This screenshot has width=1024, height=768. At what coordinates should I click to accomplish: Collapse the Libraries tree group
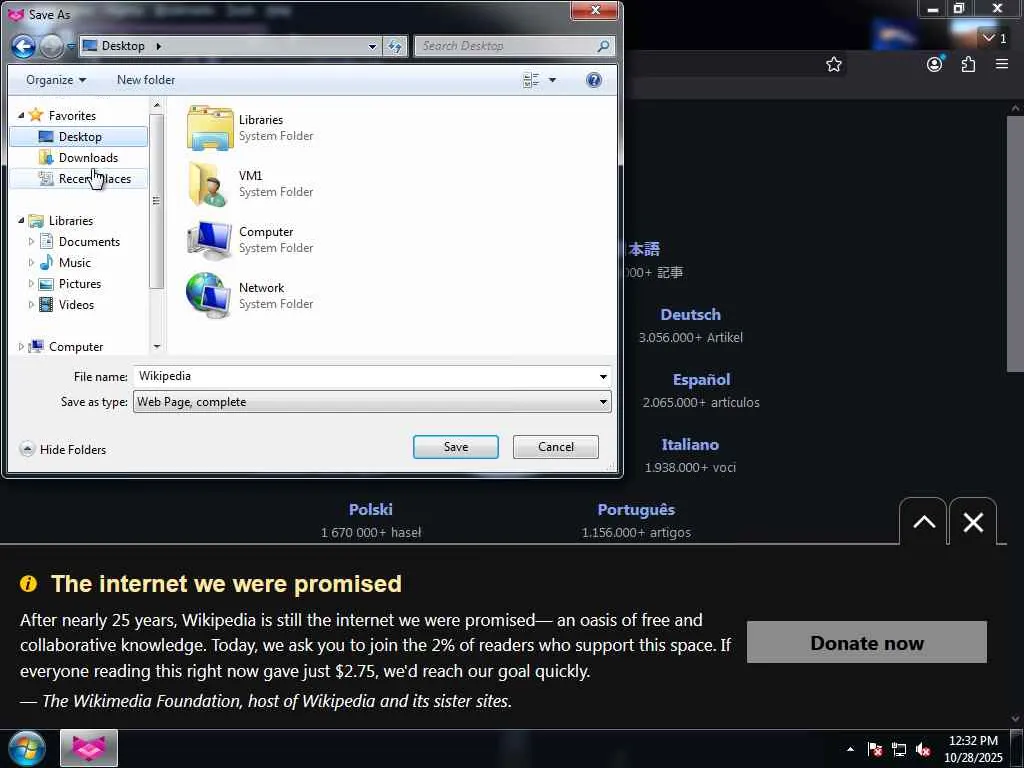21,220
